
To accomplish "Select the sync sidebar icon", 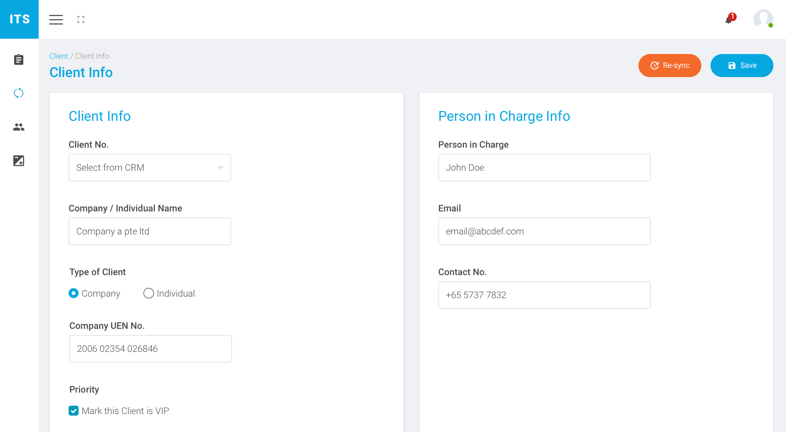I will (x=19, y=93).
